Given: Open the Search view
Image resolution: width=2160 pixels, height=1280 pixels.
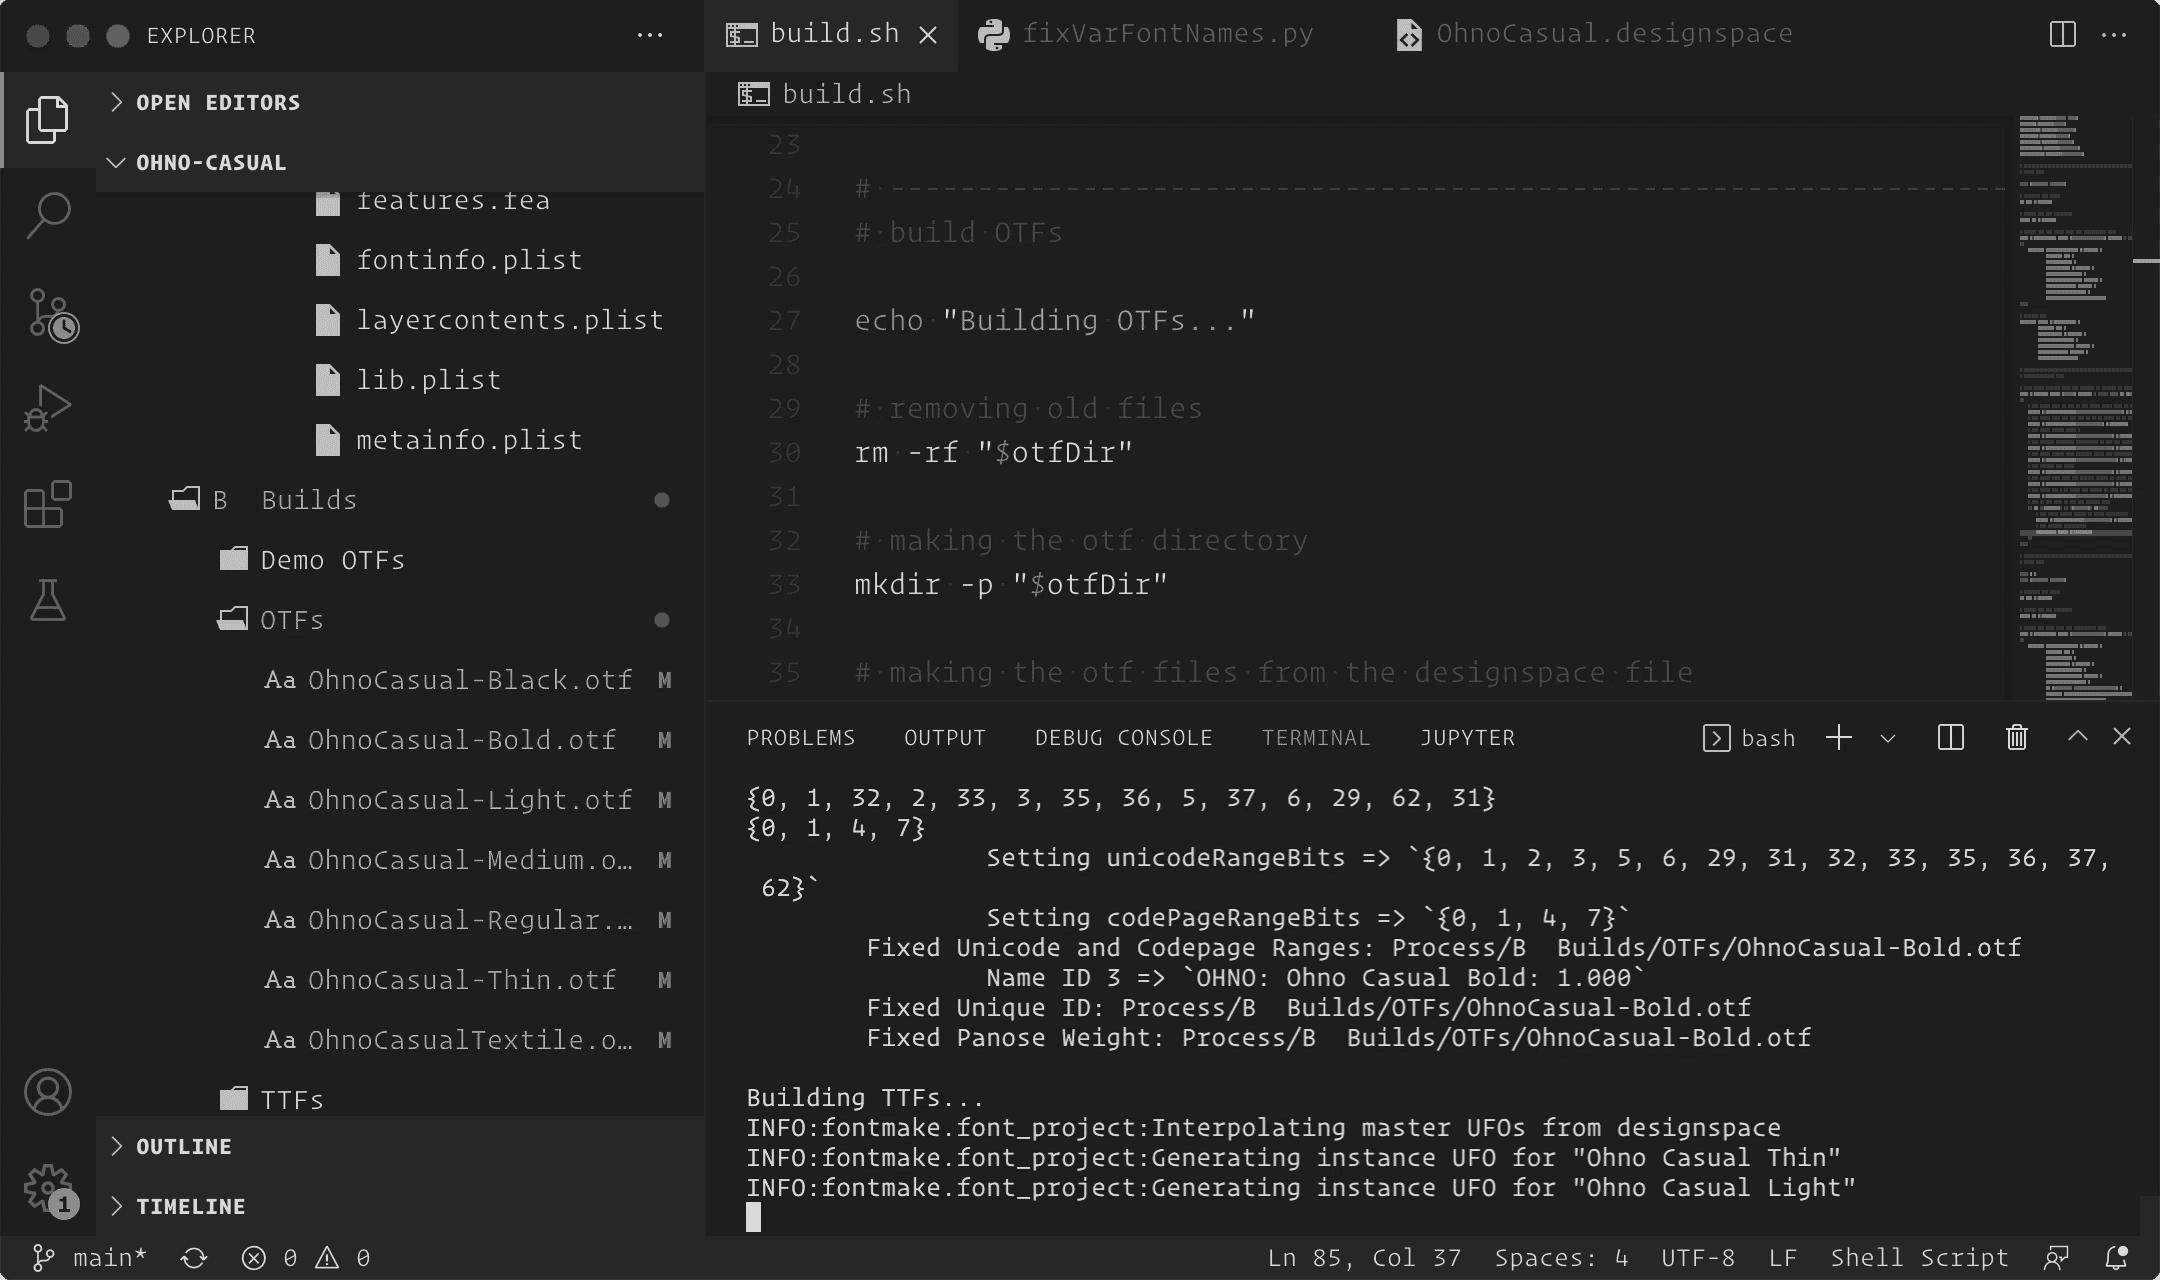Looking at the screenshot, I should tap(46, 214).
